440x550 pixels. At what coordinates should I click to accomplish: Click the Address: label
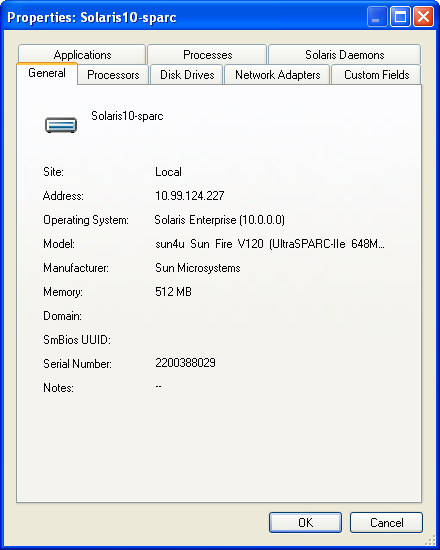(x=63, y=195)
